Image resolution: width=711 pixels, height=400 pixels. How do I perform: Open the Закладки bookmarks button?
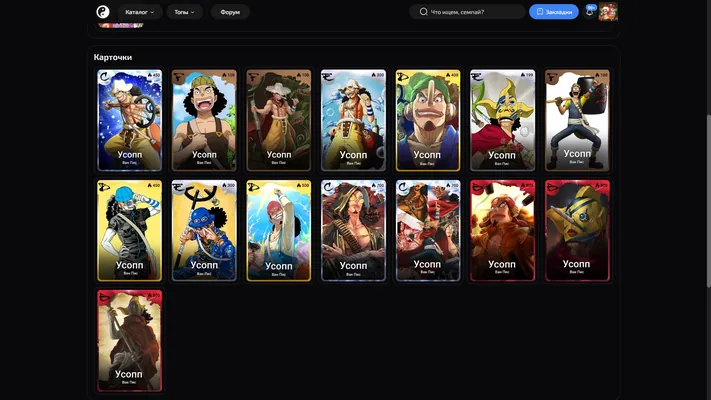tap(554, 12)
